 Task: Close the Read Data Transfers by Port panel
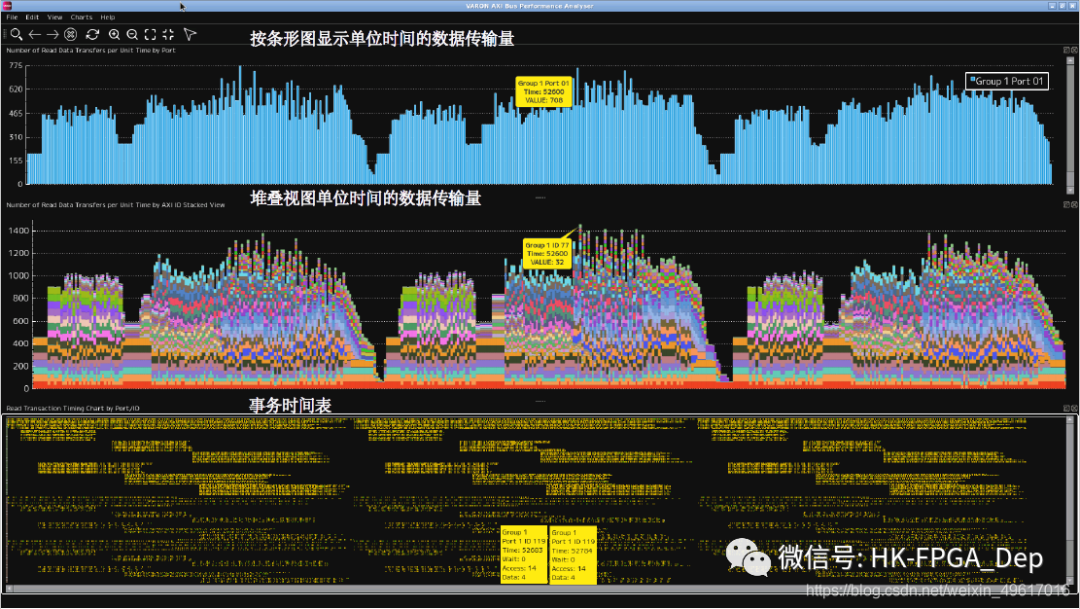pos(1073,50)
